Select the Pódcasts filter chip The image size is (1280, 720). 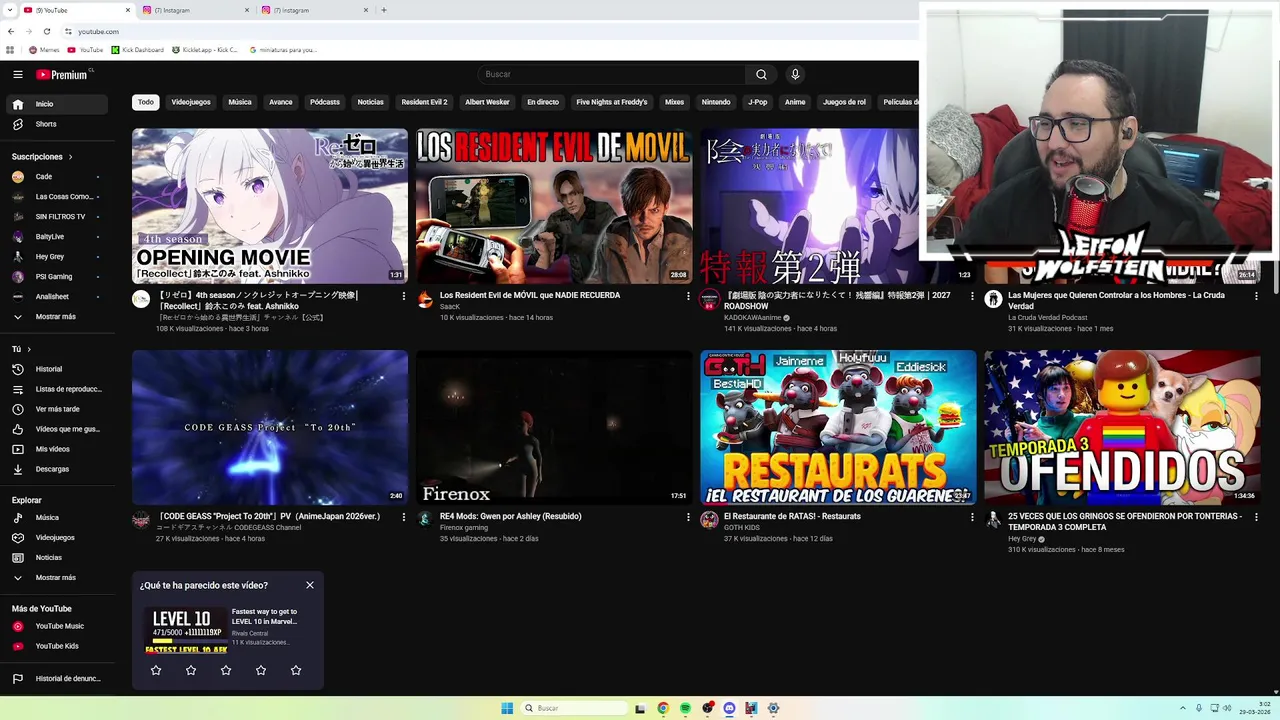click(x=325, y=102)
